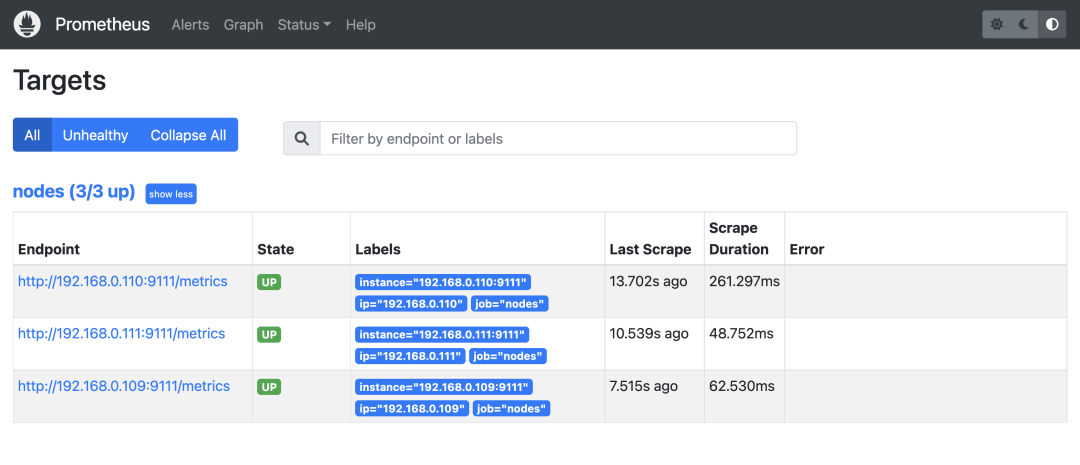Switch to dark theme moon icon
The image size is (1080, 465).
coord(1024,24)
